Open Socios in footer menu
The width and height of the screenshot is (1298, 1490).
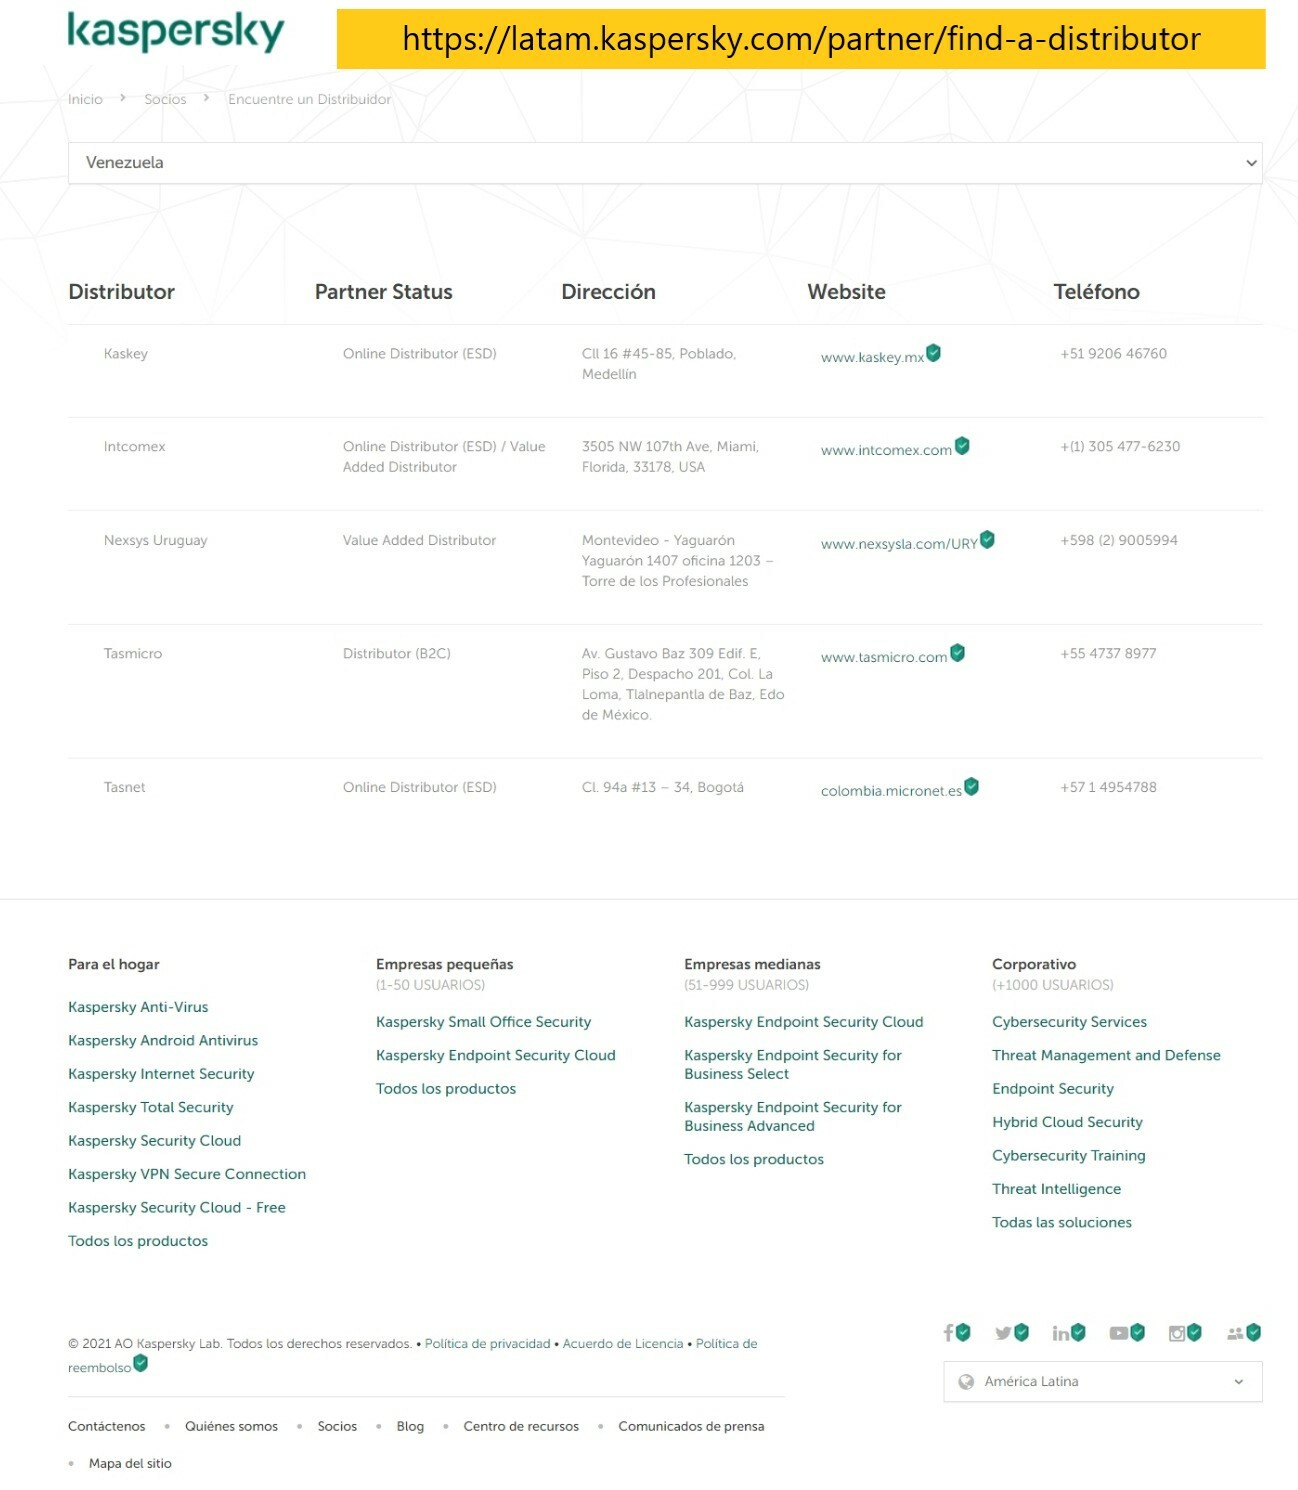coord(337,1426)
